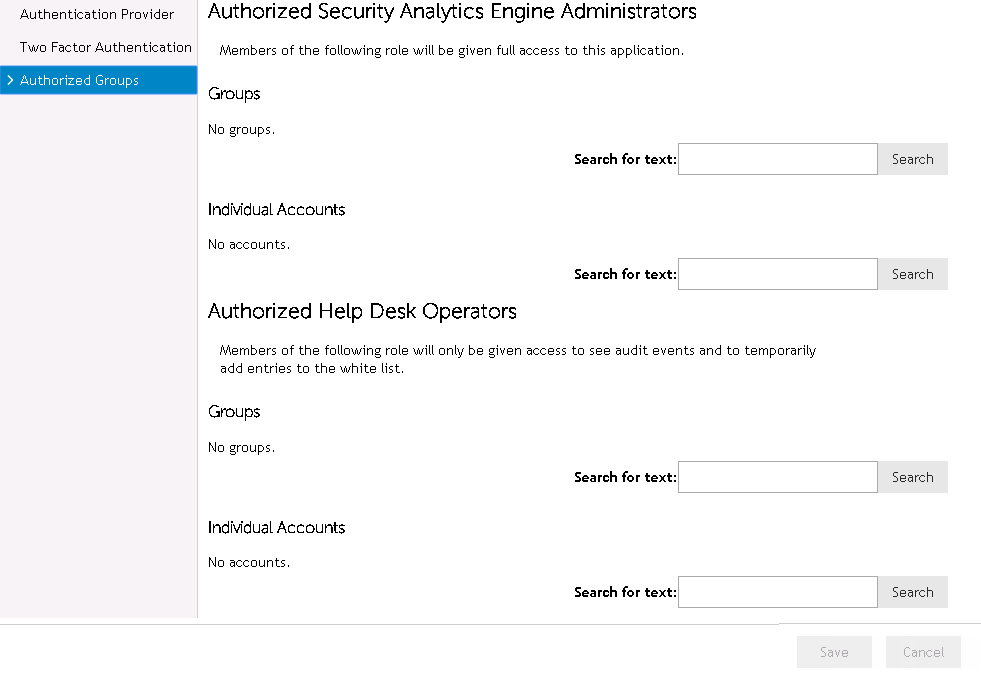Open the Authentication Provider page
This screenshot has width=981, height=676.
(97, 15)
